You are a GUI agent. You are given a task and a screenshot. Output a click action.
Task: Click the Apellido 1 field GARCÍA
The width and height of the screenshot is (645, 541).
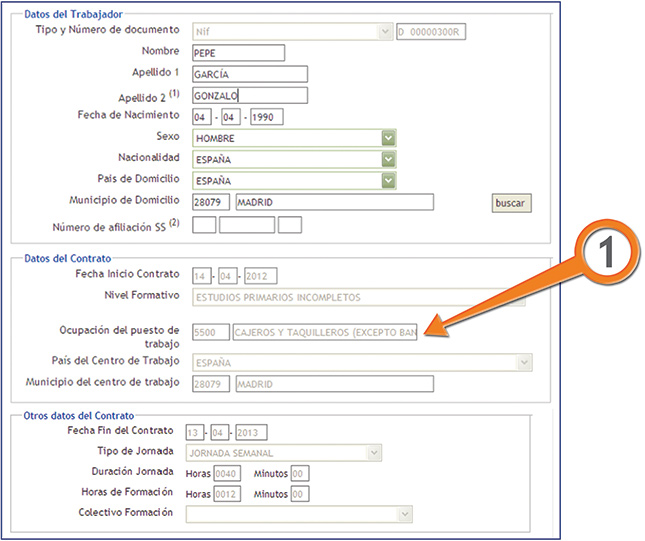(250, 74)
